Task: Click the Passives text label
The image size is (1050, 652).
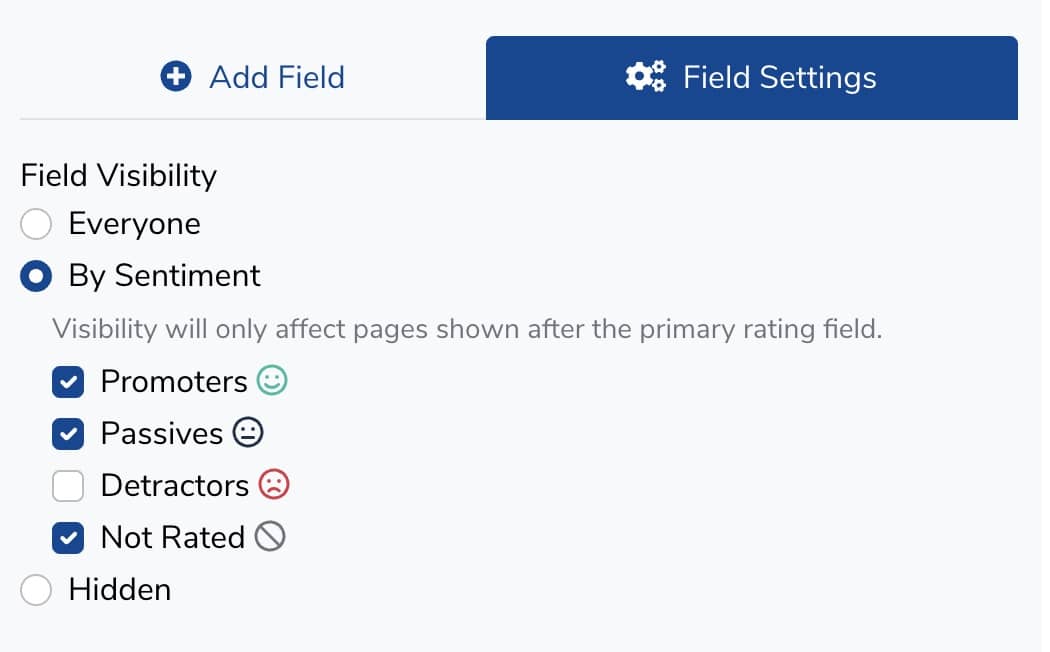Action: 162,433
